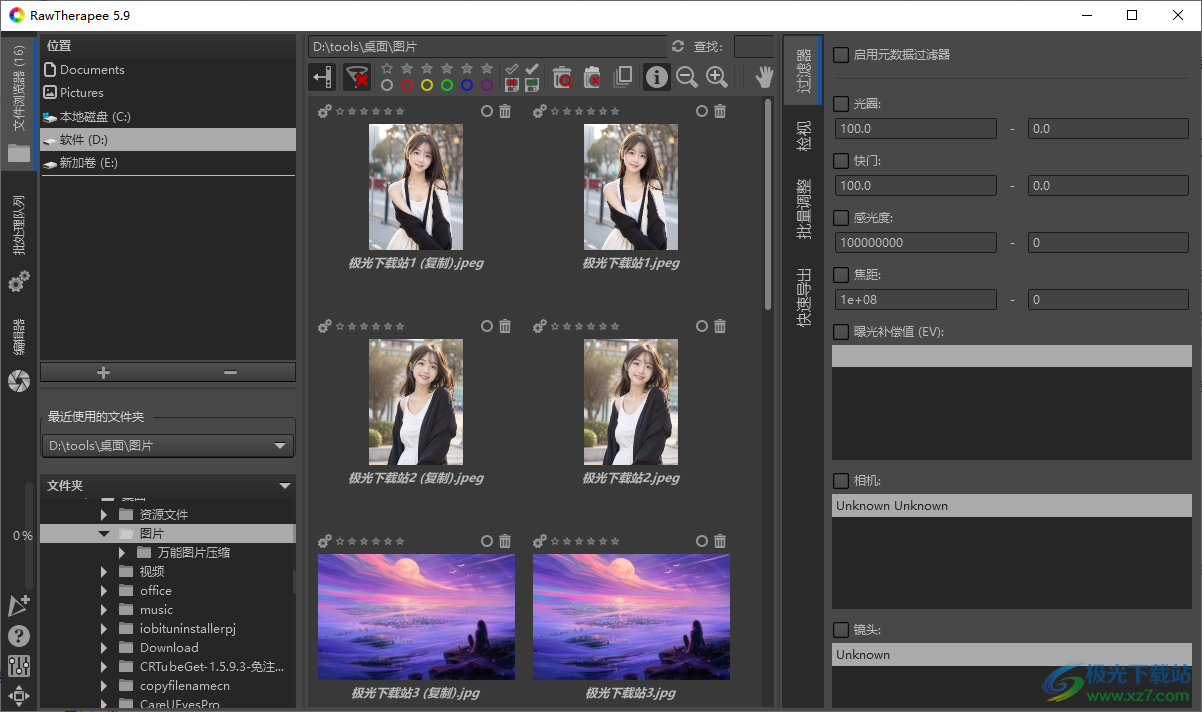Select 本地磁盘 (C:) in places
Viewport: 1202px width, 712px height.
[168, 117]
